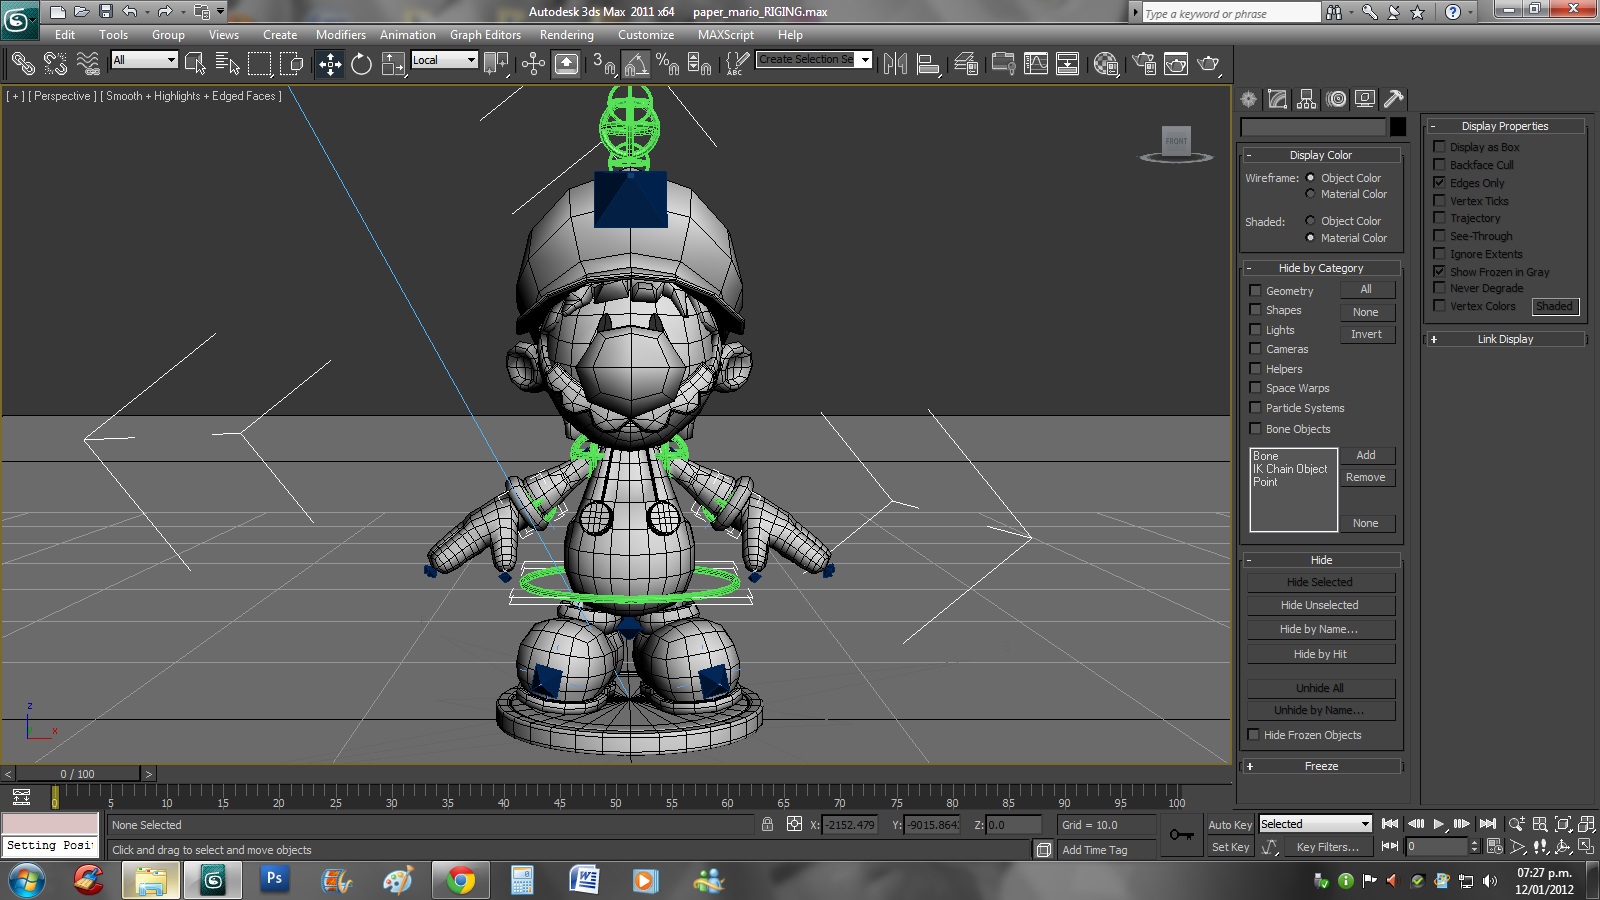This screenshot has width=1600, height=900.
Task: Open the Material Editor
Action: (1105, 64)
